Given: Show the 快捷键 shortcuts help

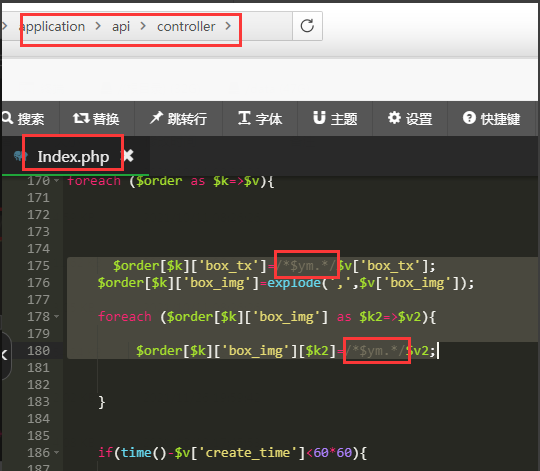Looking at the screenshot, I should pyautogui.click(x=491, y=119).
